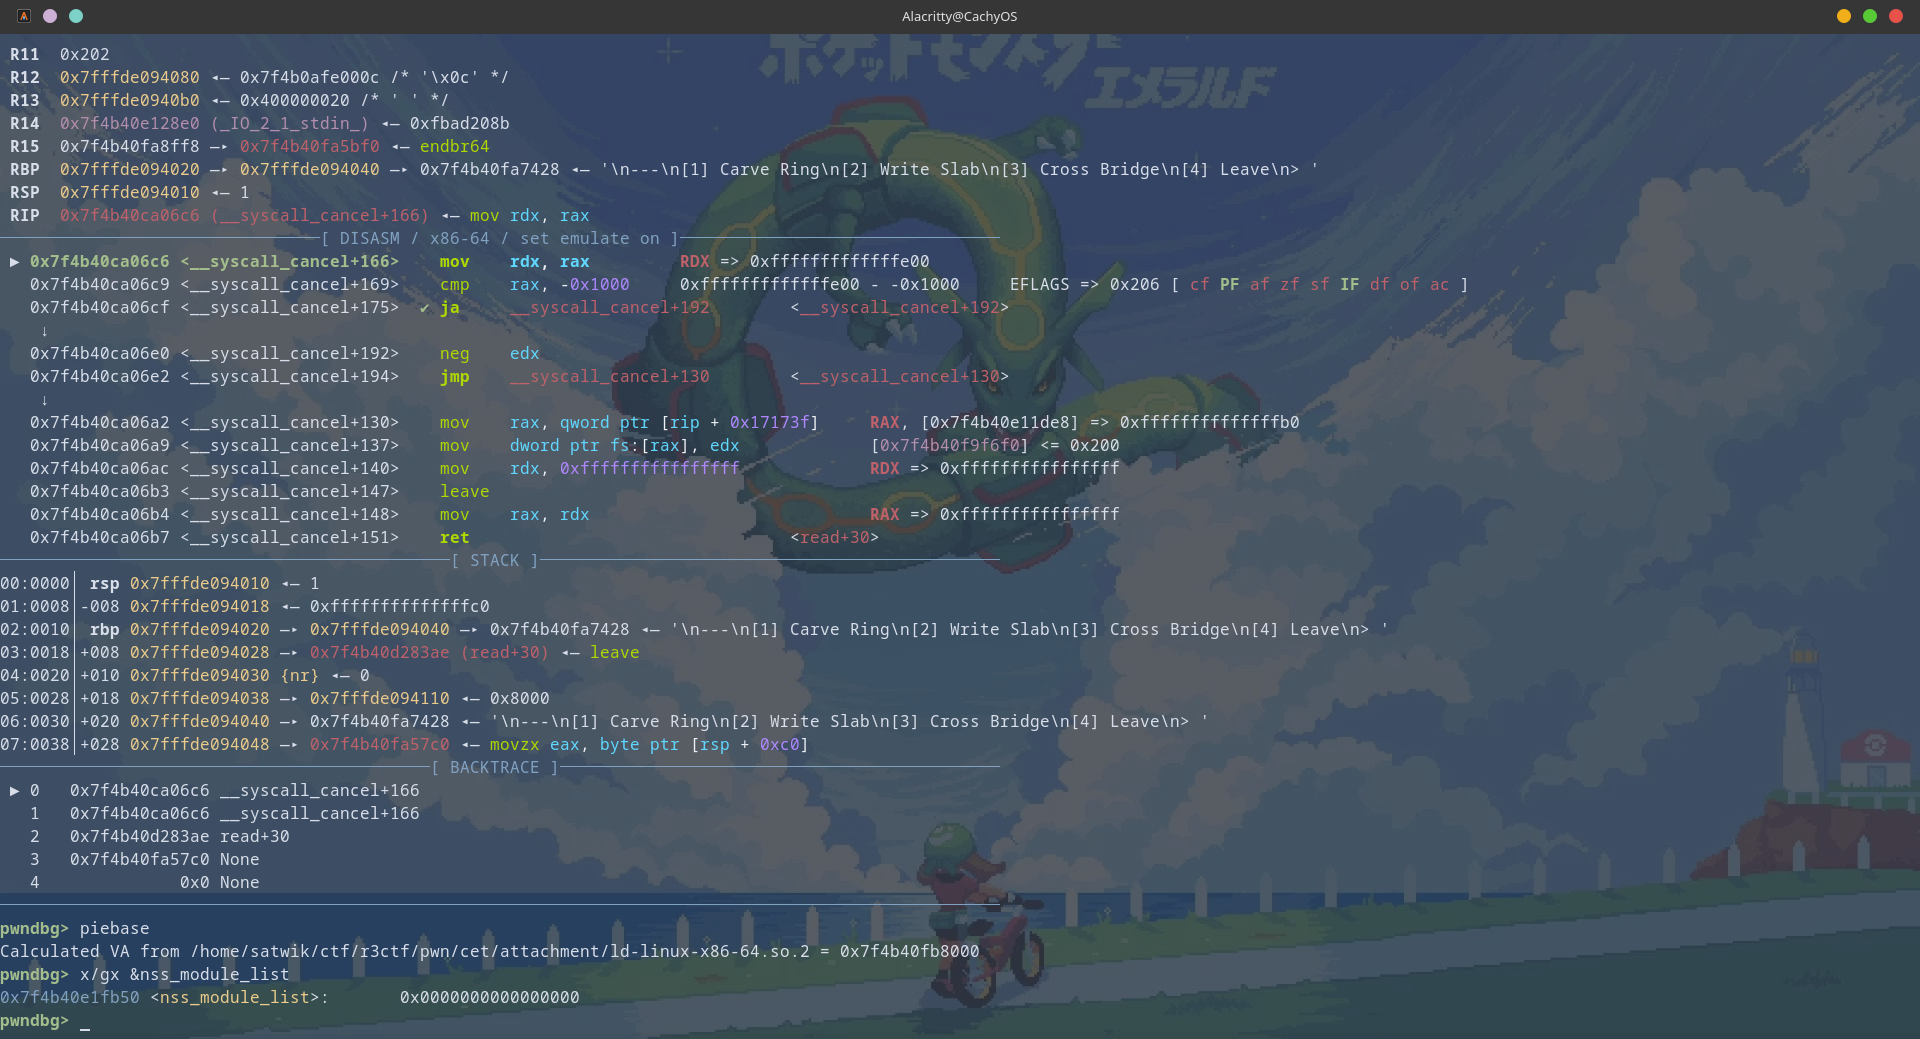This screenshot has width=1920, height=1039.
Task: Click the "IF" flag in EFLAGS
Action: (x=1350, y=284)
